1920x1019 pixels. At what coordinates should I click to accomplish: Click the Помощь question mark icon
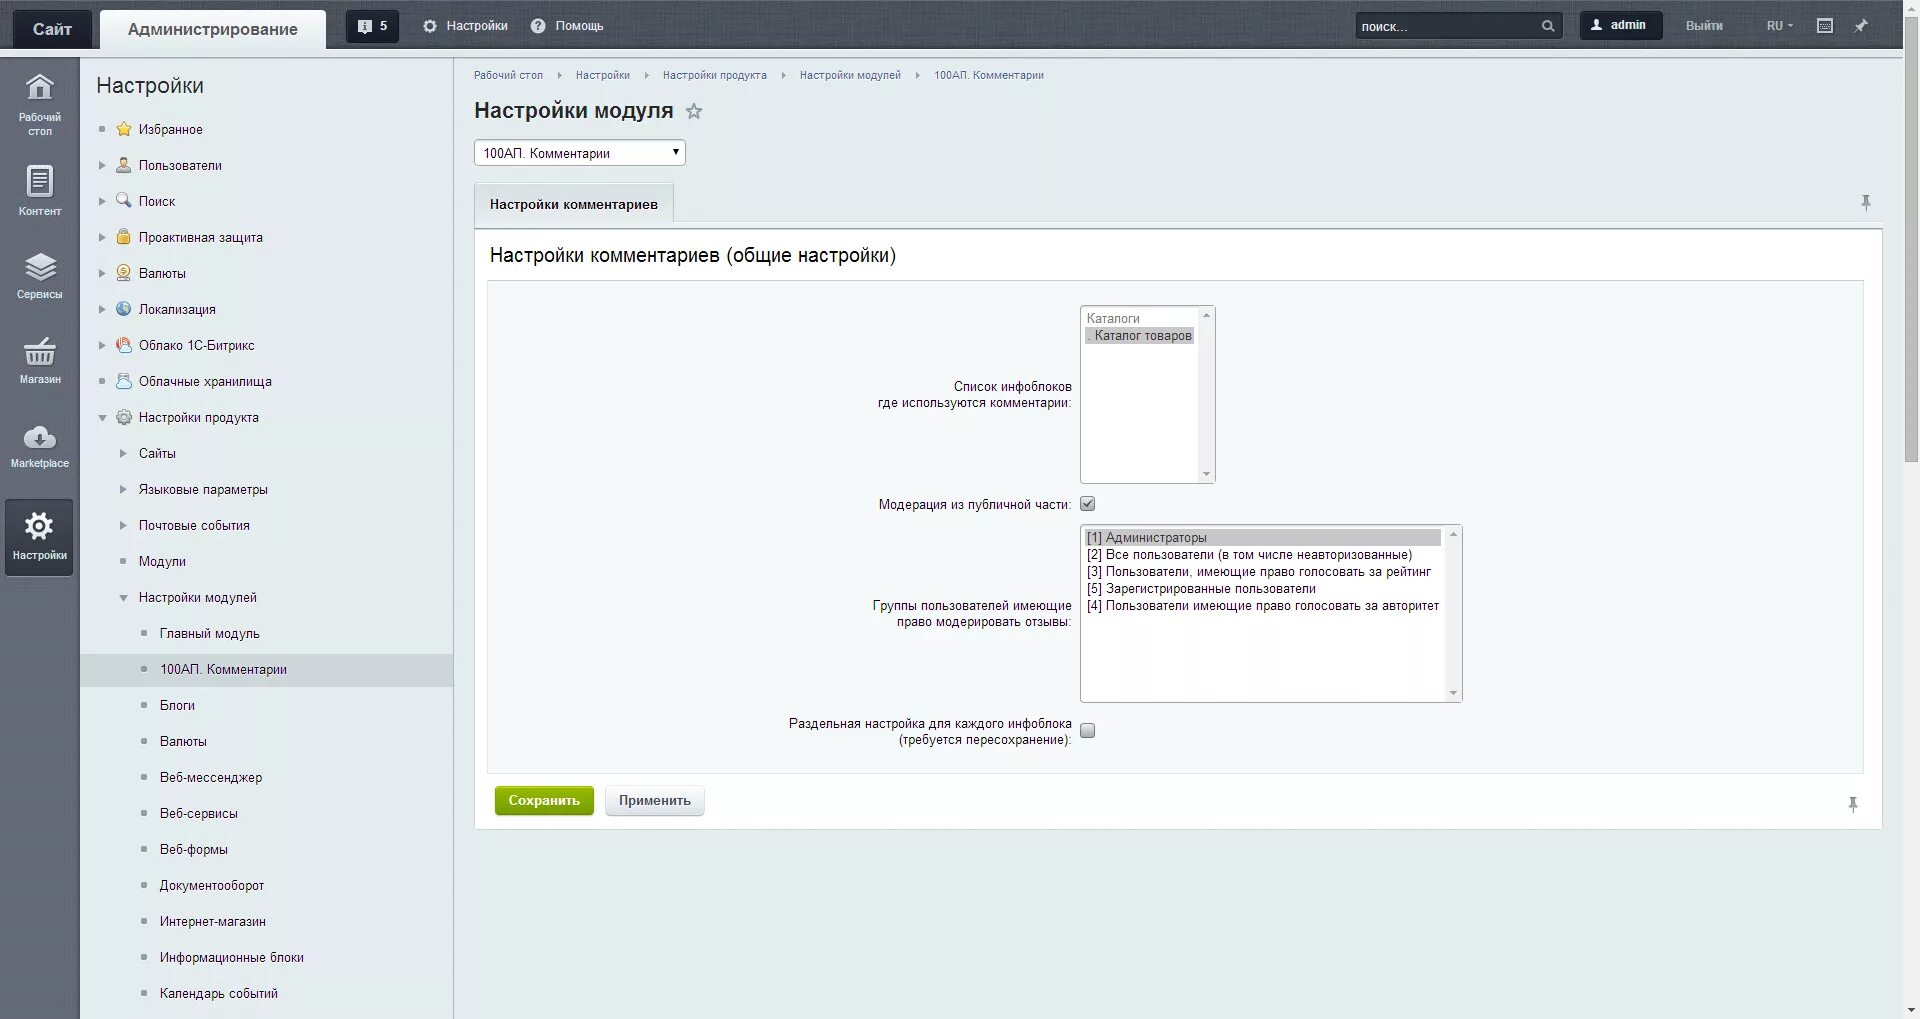click(538, 26)
